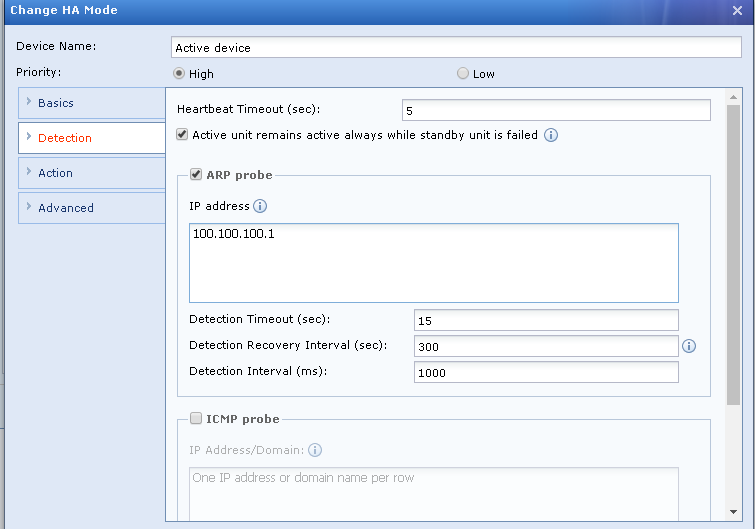Expand the Detection section arrow
The image size is (755, 529).
[x=29, y=137]
